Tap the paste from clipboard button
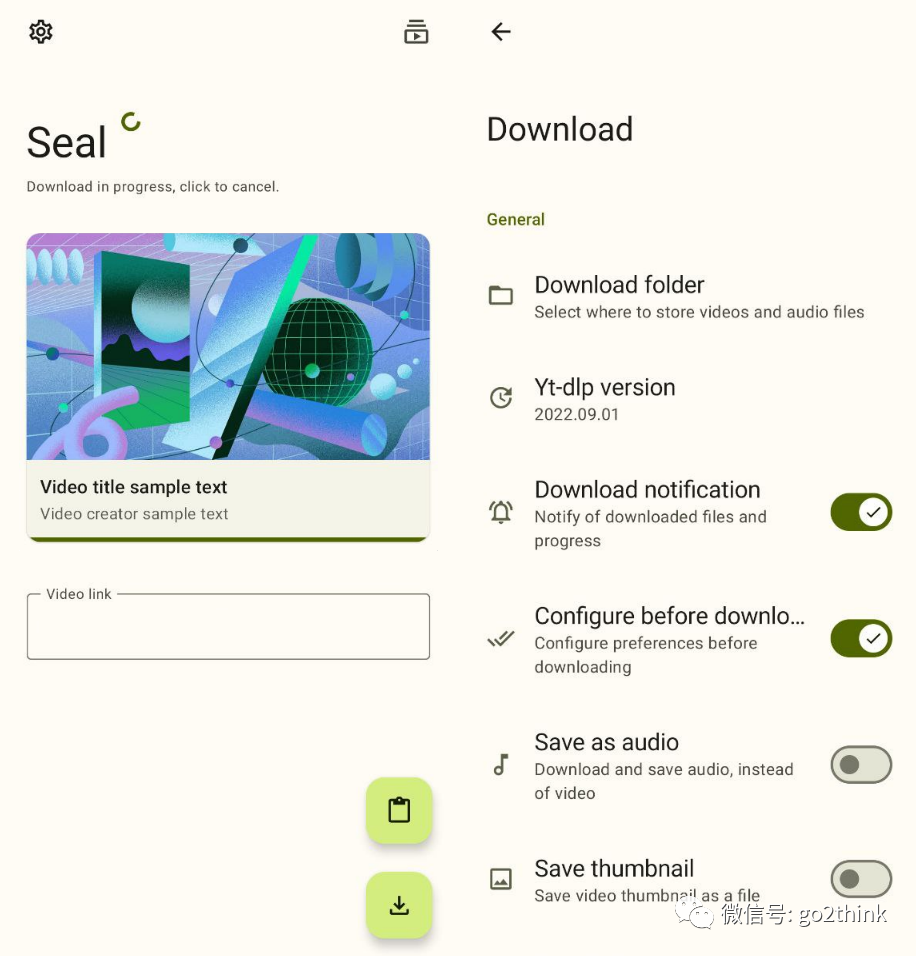Screen dimensions: 916x956 pos(399,810)
